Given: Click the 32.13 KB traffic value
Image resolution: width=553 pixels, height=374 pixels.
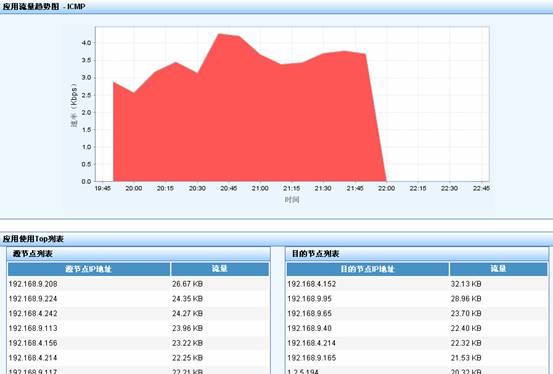Looking at the screenshot, I should [466, 284].
